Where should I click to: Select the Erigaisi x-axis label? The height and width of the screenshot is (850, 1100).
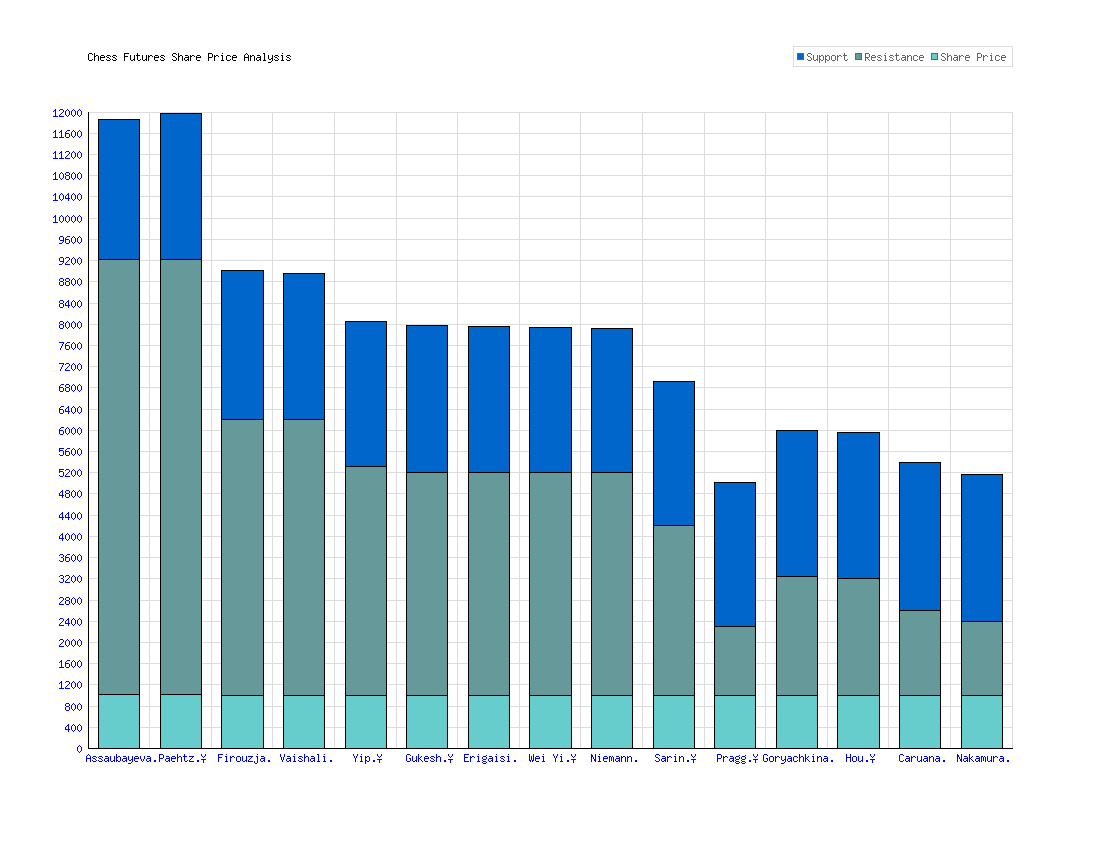490,758
